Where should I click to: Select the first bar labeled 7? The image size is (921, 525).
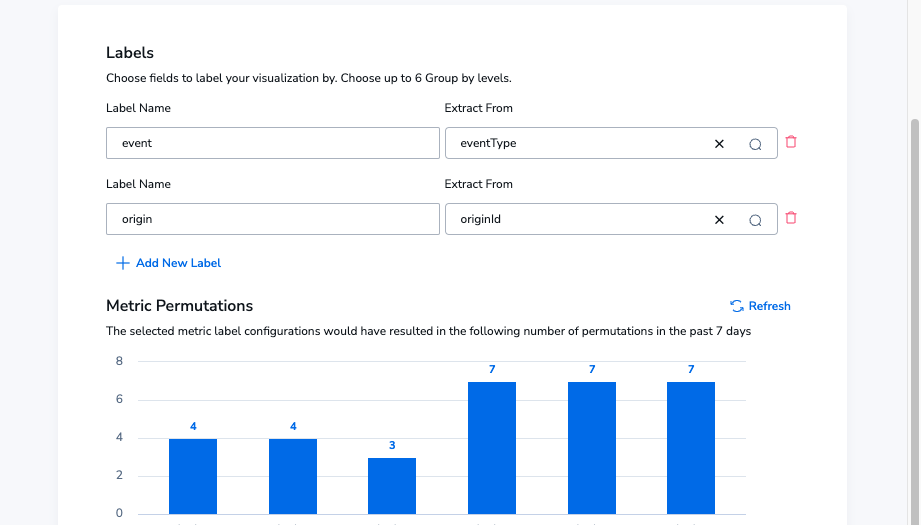point(492,448)
